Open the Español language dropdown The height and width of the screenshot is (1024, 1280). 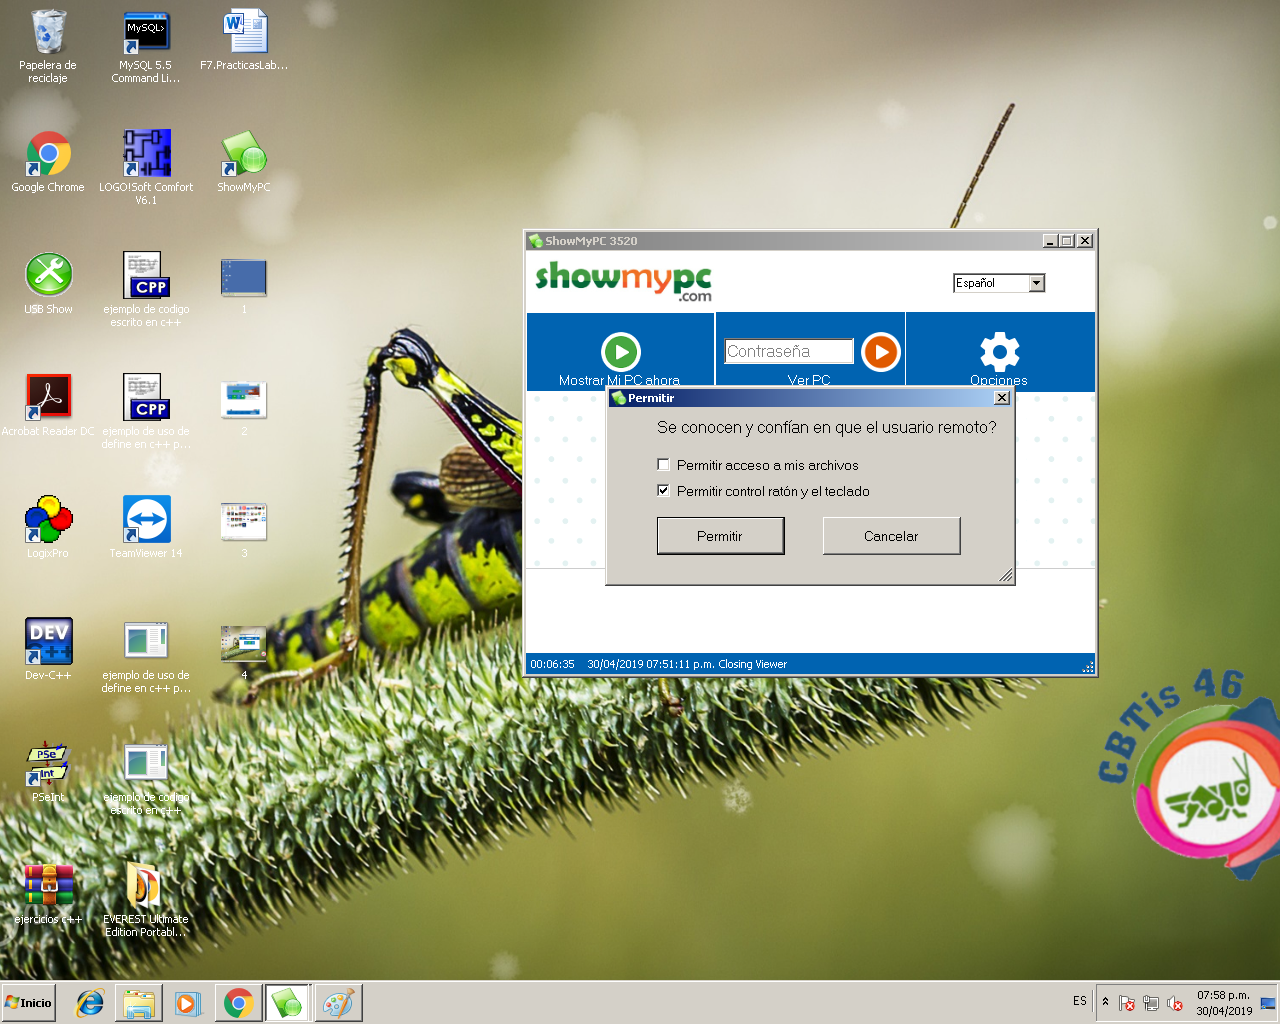click(x=1037, y=283)
